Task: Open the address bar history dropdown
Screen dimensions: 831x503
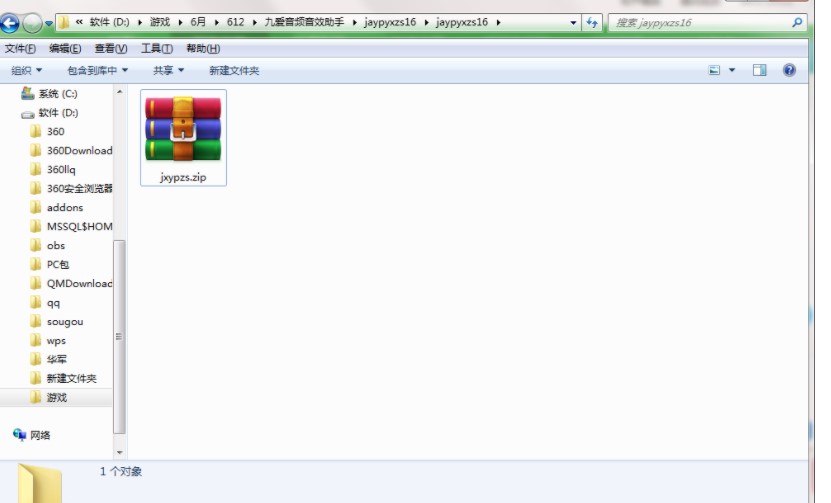Action: (x=573, y=23)
